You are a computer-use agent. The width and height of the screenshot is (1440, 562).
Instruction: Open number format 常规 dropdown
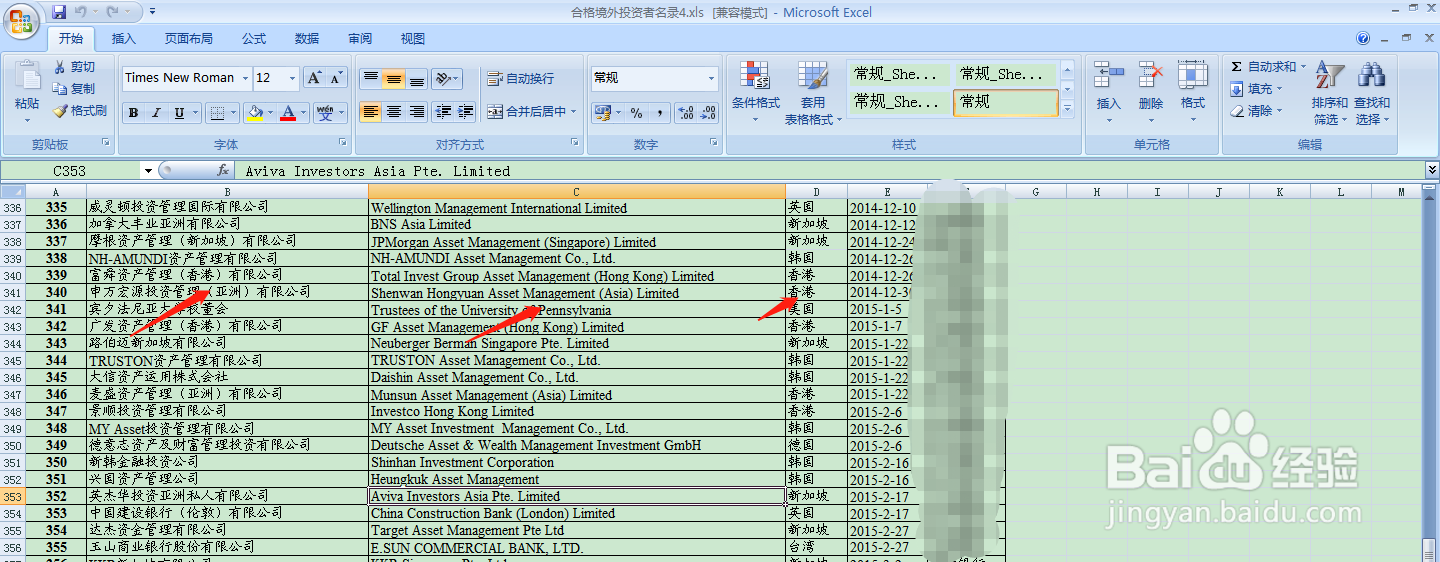pyautogui.click(x=712, y=78)
